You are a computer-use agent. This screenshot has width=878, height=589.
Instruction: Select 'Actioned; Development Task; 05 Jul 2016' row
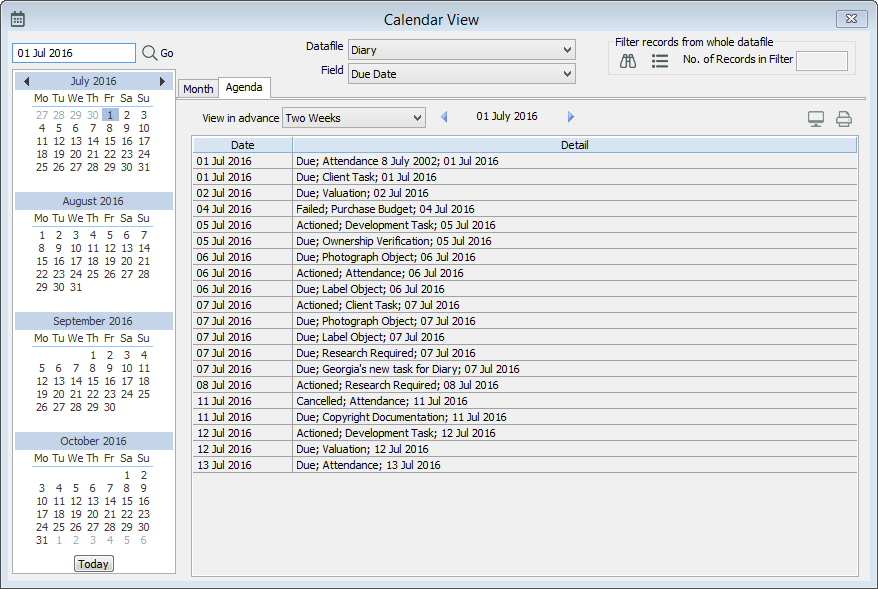click(525, 225)
